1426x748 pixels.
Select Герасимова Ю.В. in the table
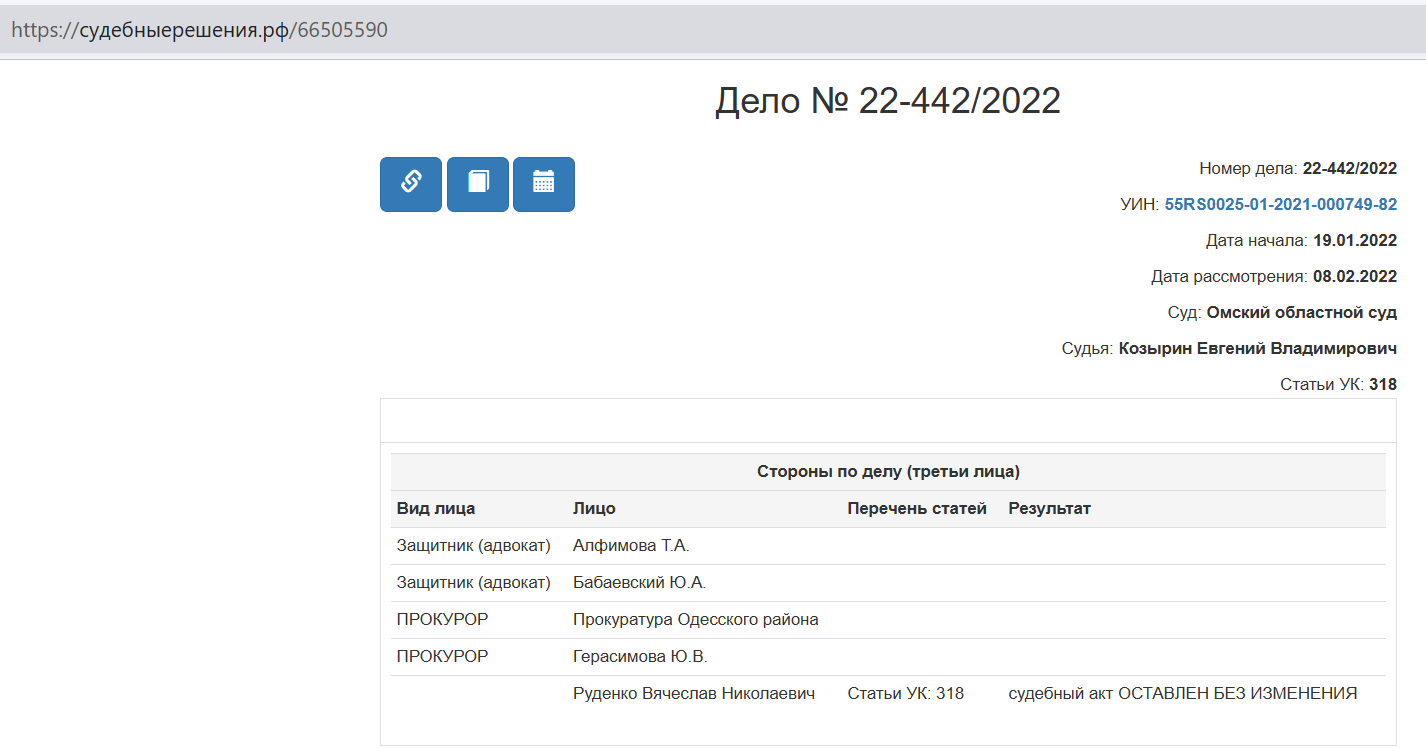(x=640, y=657)
